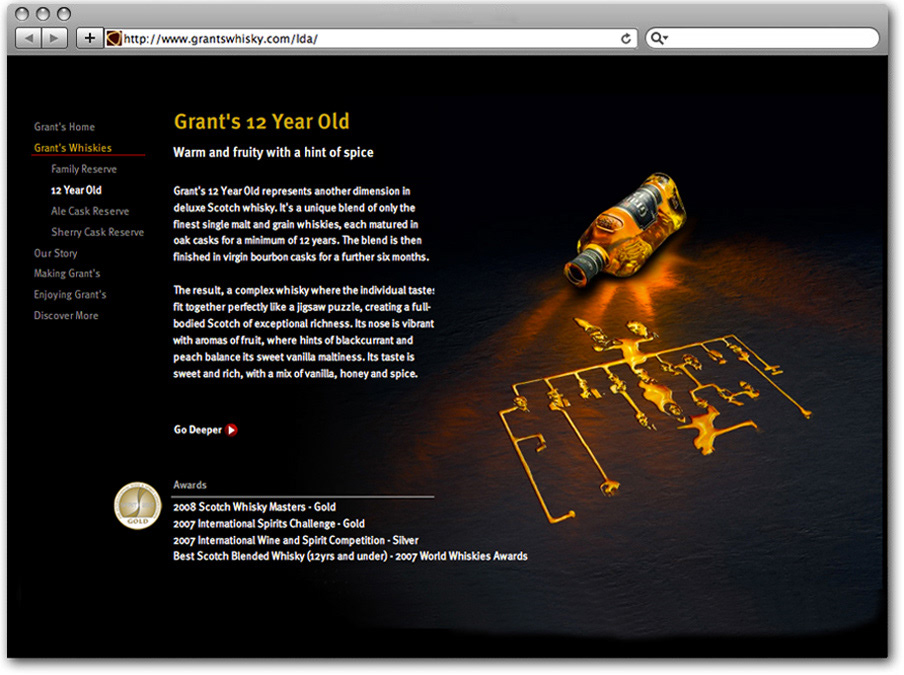The image size is (904, 675).
Task: Click the red Go Deeper arrow icon
Action: pyautogui.click(x=231, y=430)
